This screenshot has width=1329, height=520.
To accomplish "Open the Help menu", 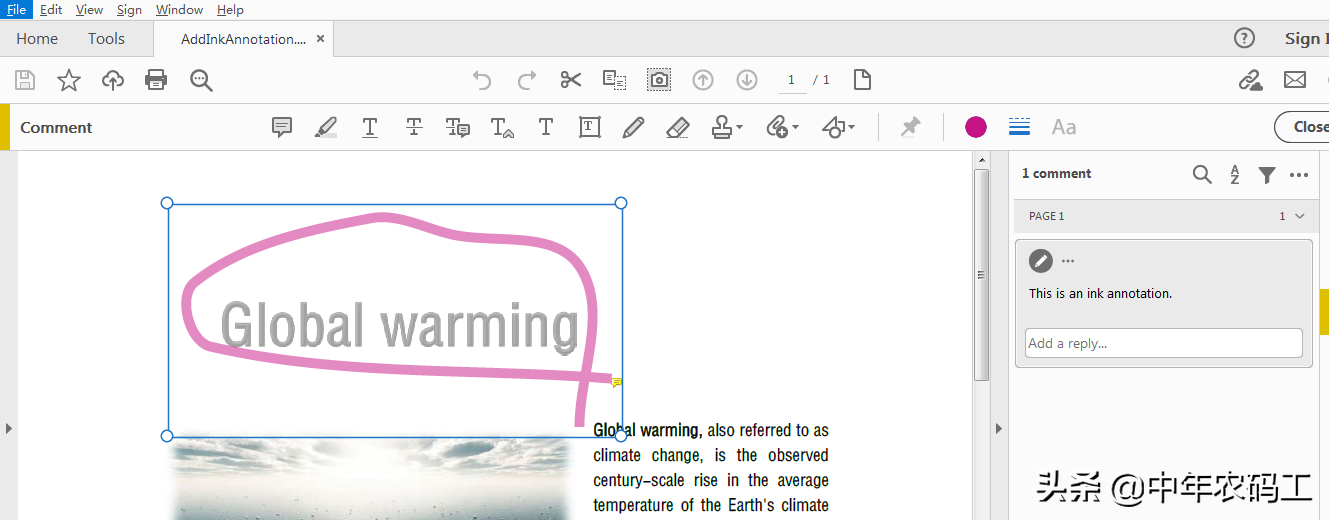I will pyautogui.click(x=230, y=9).
